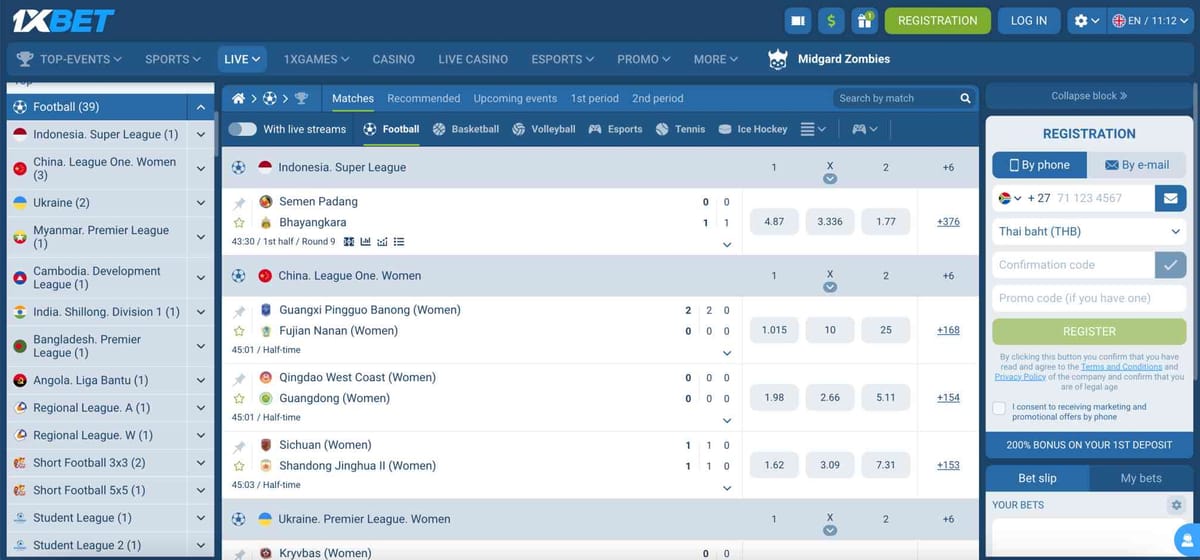The height and width of the screenshot is (560, 1200).
Task: Pin the Sichuan (Women) match
Action: click(x=239, y=445)
